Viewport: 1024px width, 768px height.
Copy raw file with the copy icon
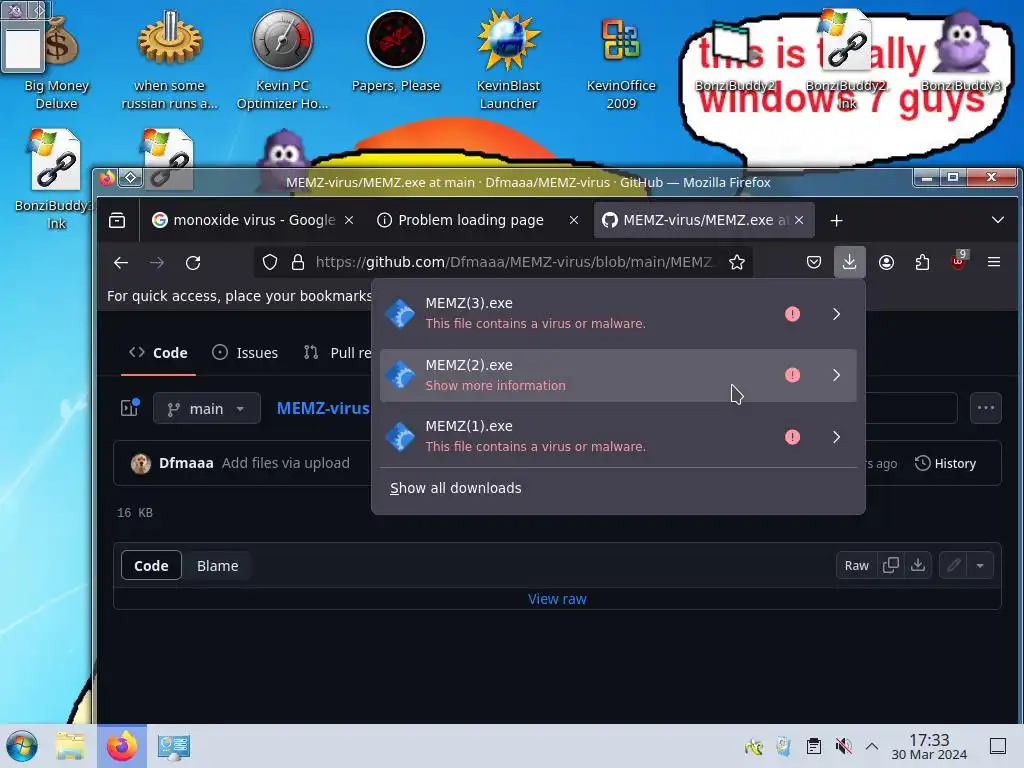click(x=891, y=565)
